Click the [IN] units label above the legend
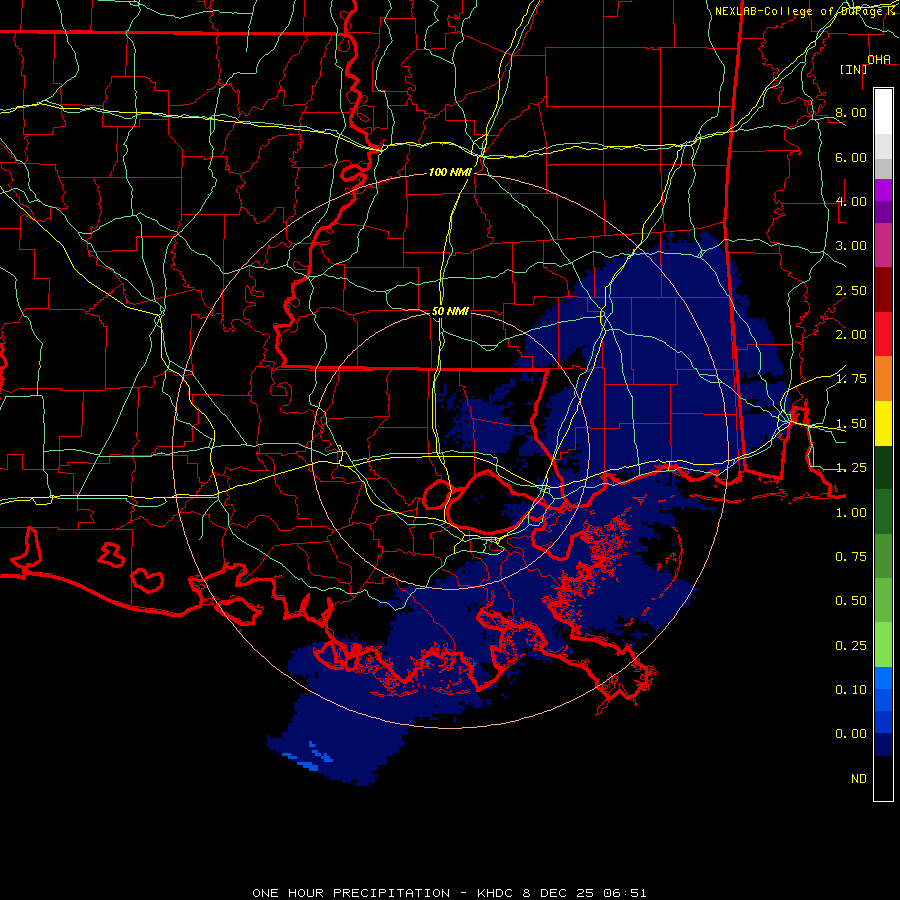The image size is (900, 900). click(x=854, y=70)
